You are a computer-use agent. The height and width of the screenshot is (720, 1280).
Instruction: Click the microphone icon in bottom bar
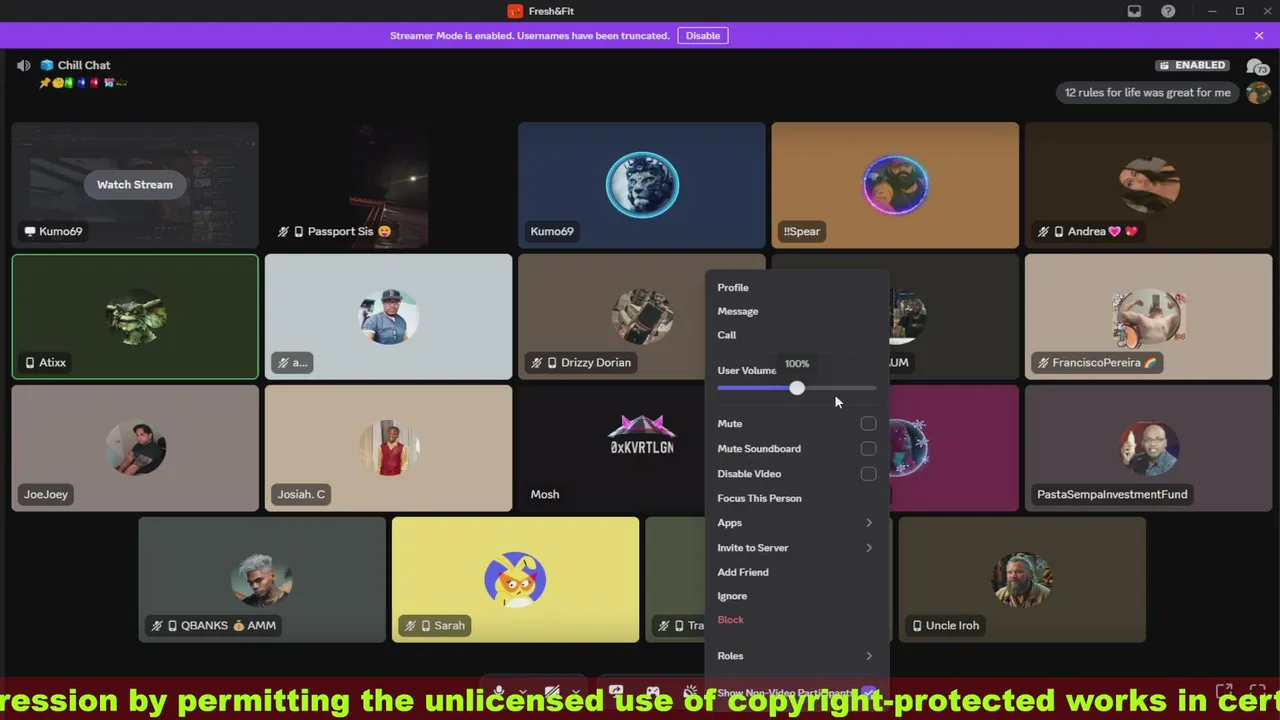pos(498,691)
